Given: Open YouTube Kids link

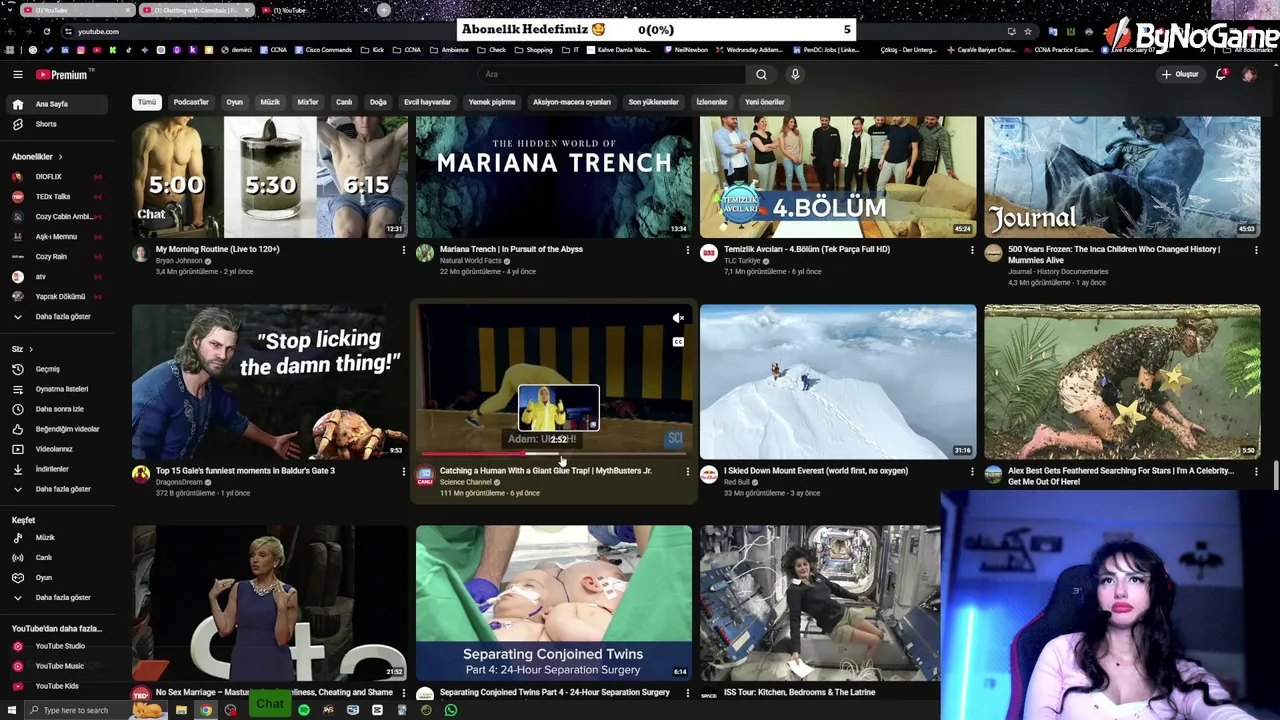Looking at the screenshot, I should point(55,686).
